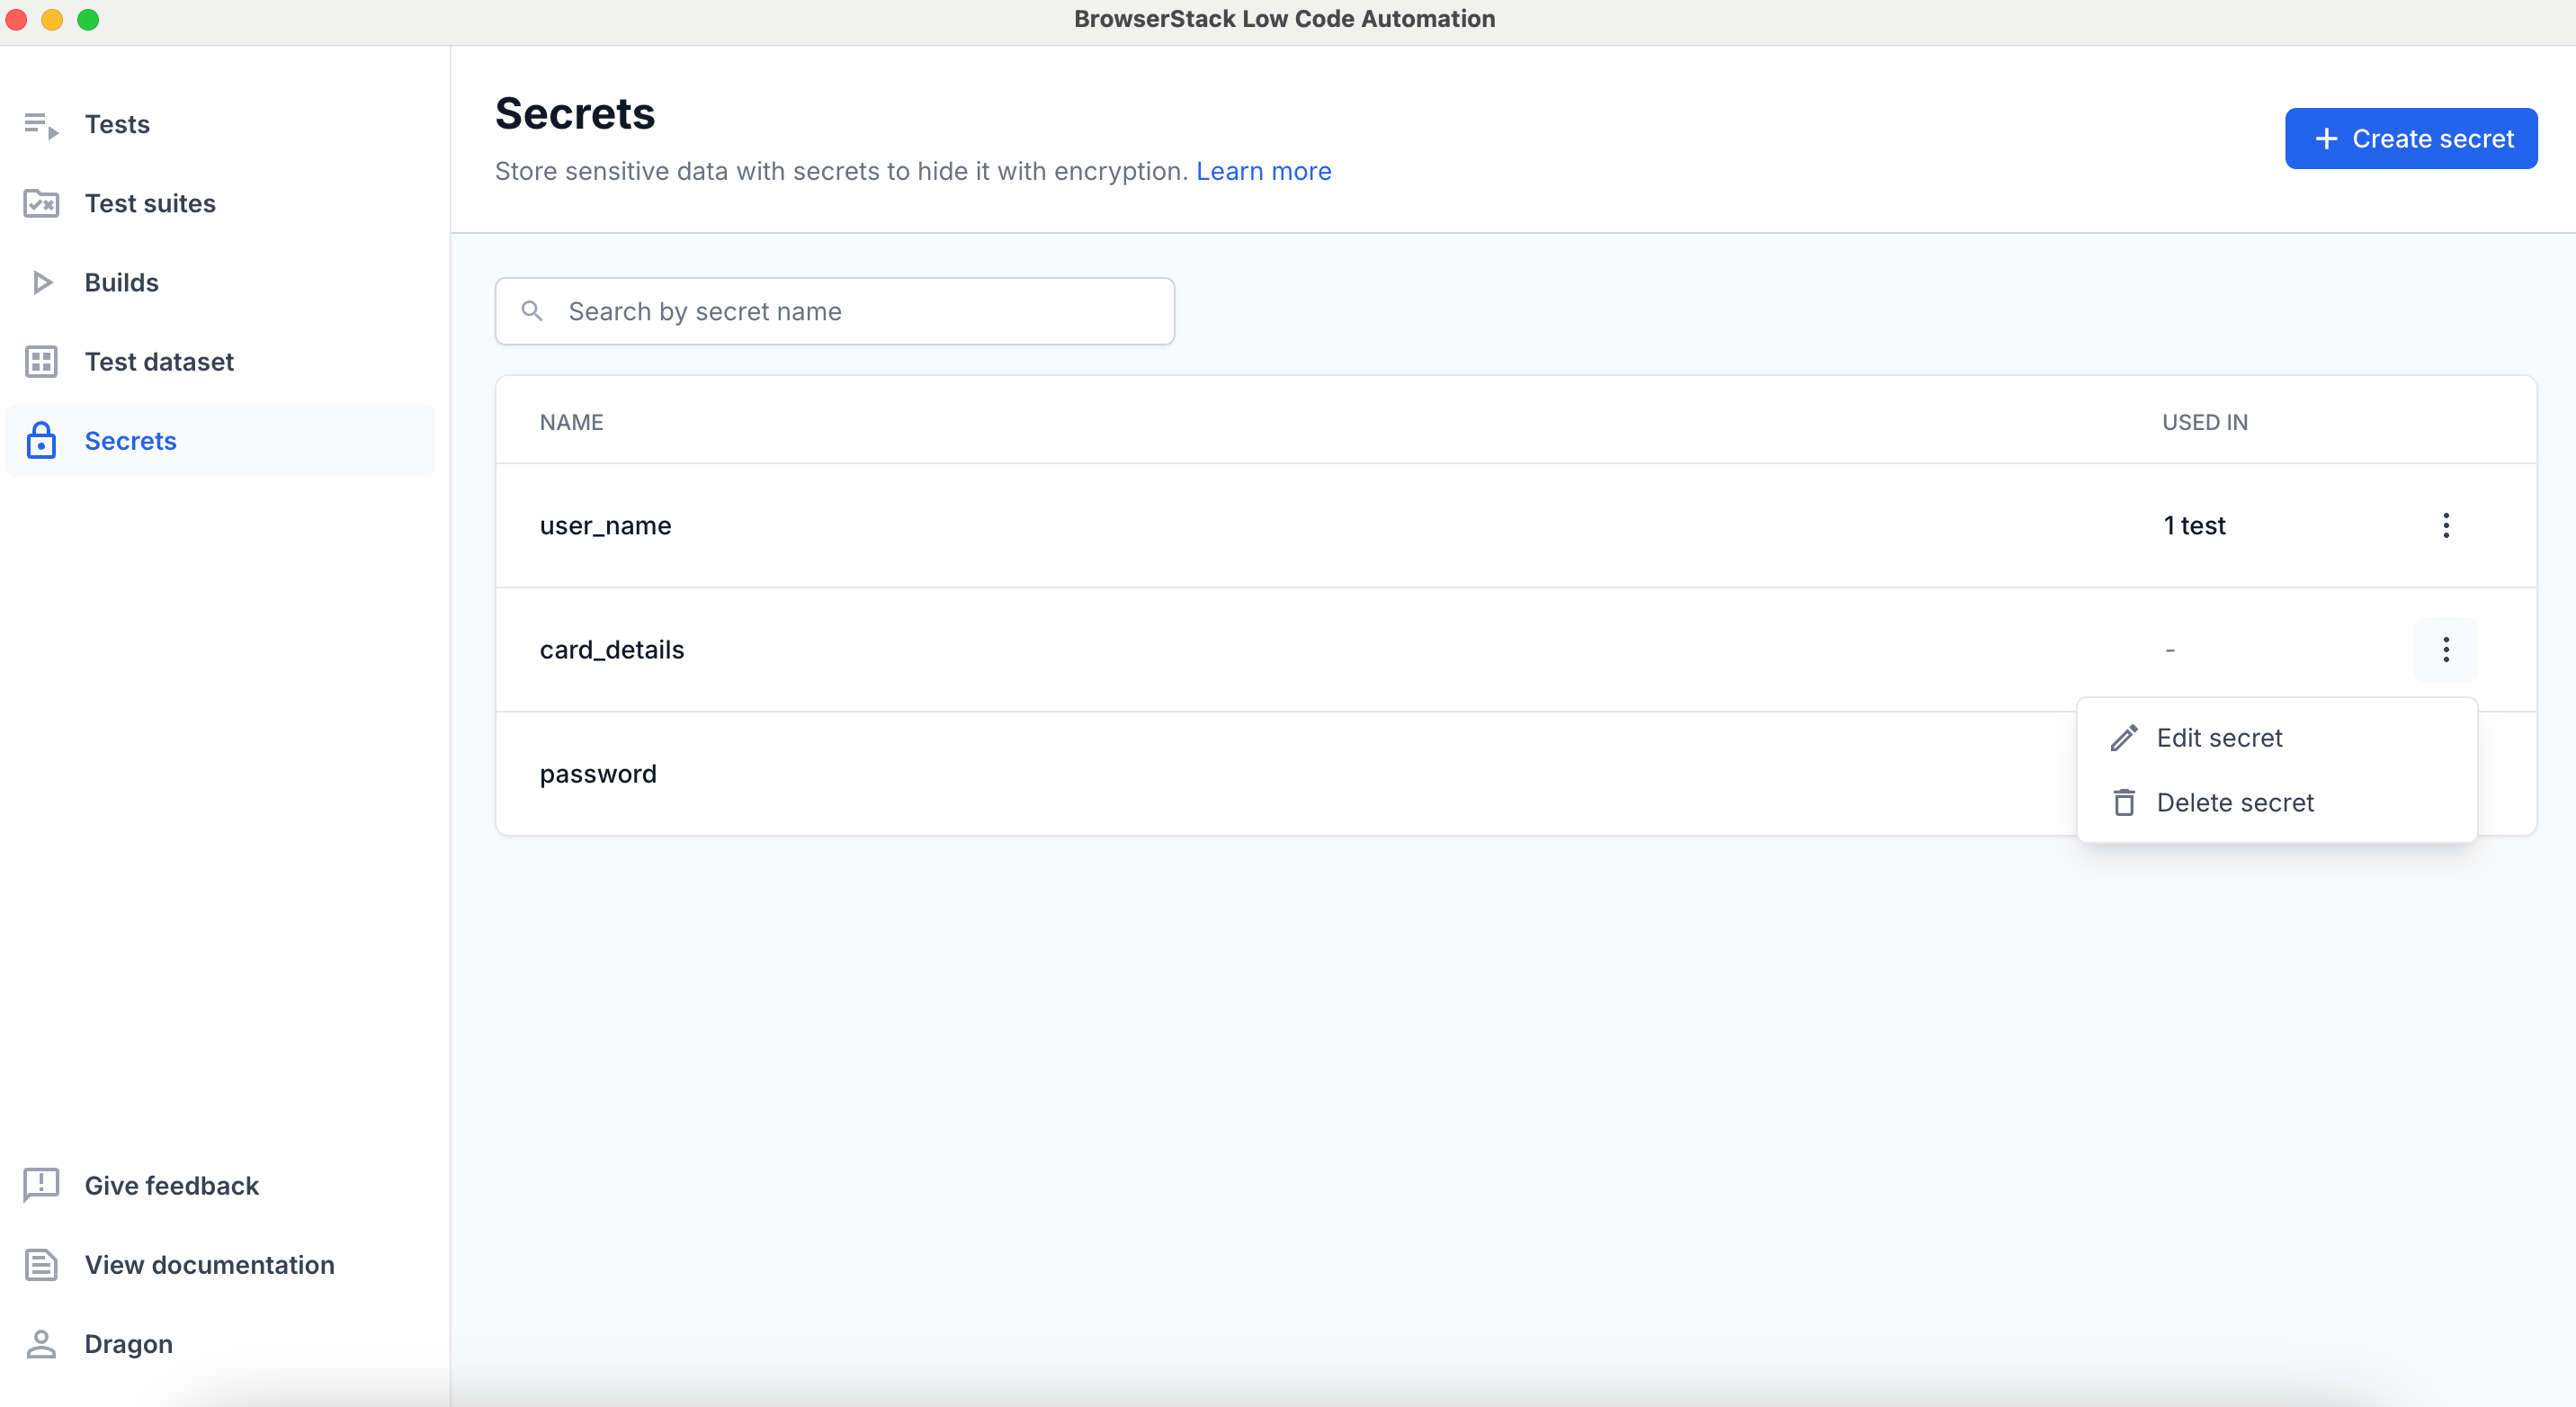Click the macOS red close button

pos(15,19)
